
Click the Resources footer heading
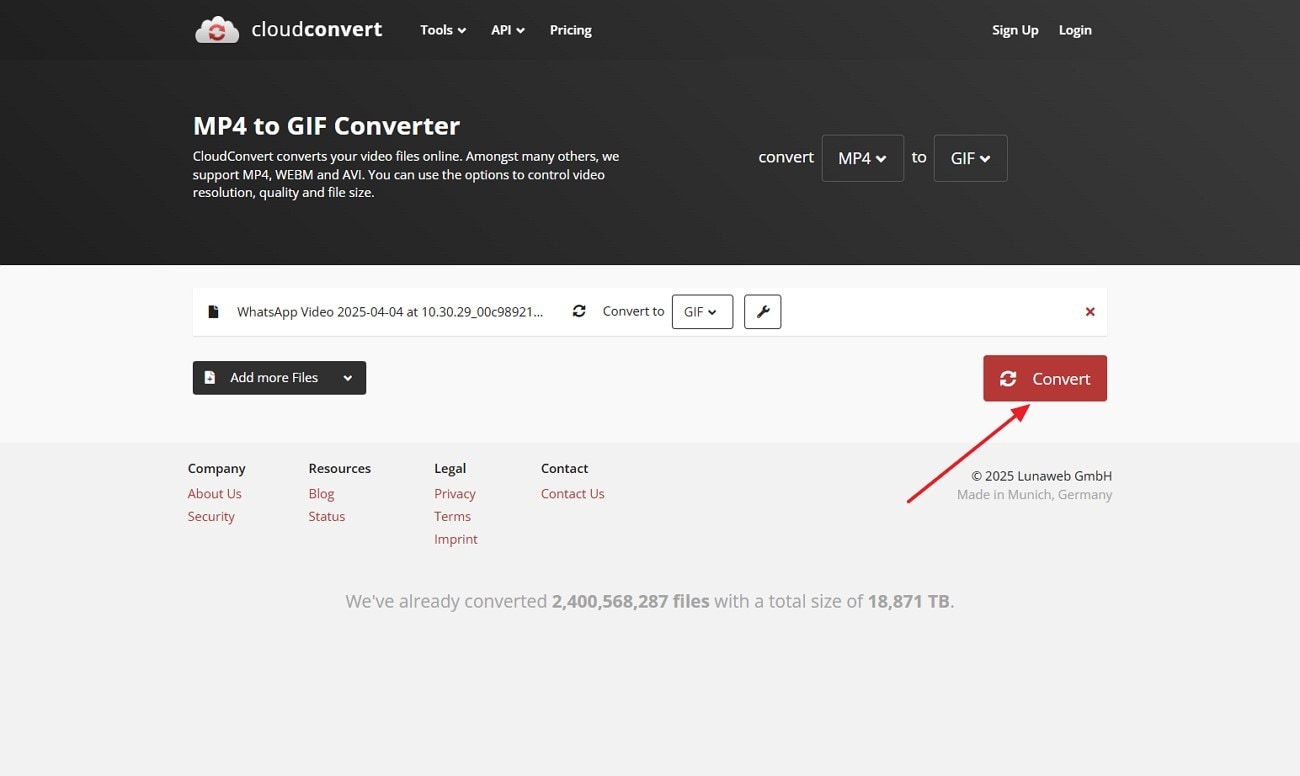click(340, 469)
